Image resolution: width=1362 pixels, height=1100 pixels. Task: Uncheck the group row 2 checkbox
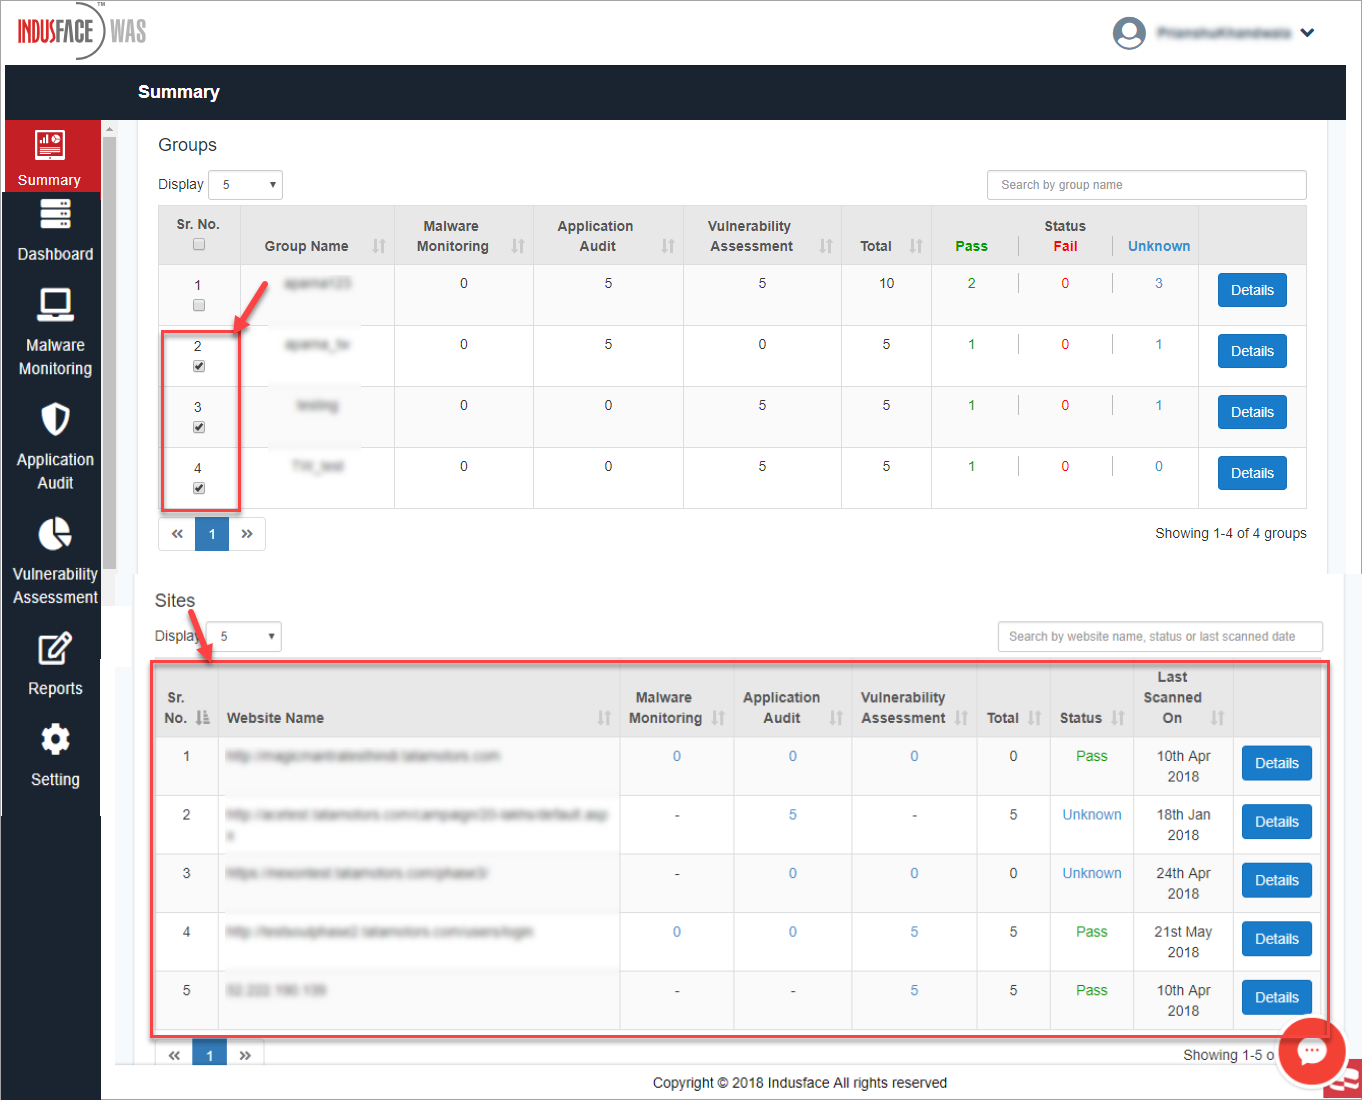pos(199,366)
